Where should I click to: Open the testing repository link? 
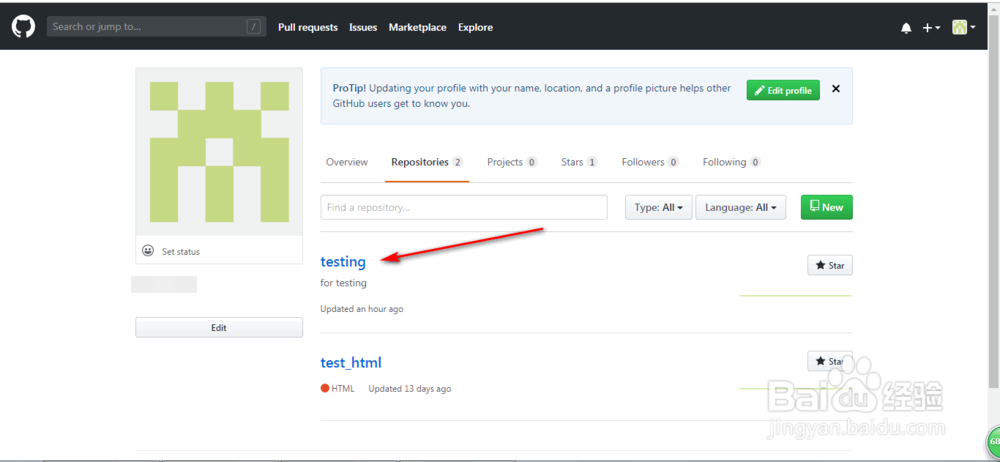[343, 262]
